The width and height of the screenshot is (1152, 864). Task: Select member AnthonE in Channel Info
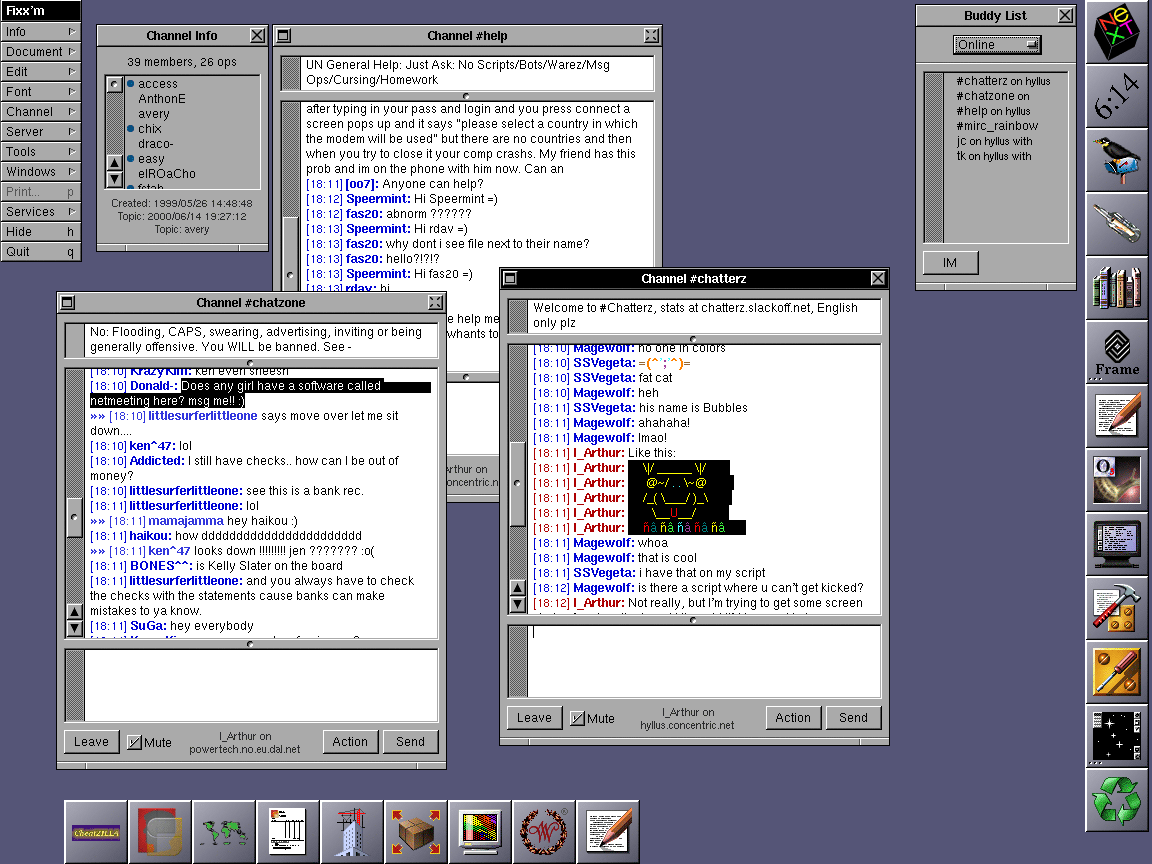[x=162, y=98]
